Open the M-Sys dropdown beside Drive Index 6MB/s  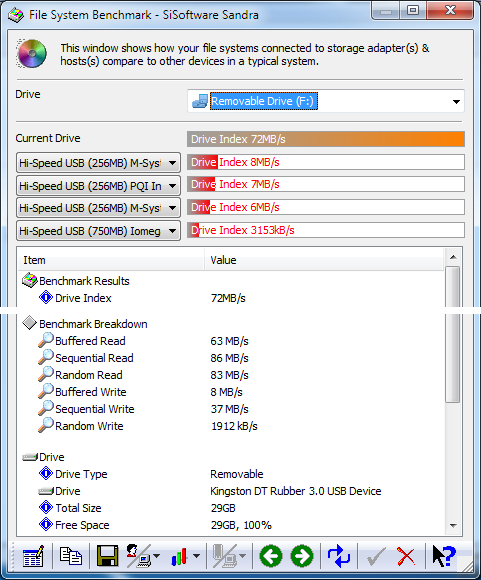pyautogui.click(x=98, y=208)
